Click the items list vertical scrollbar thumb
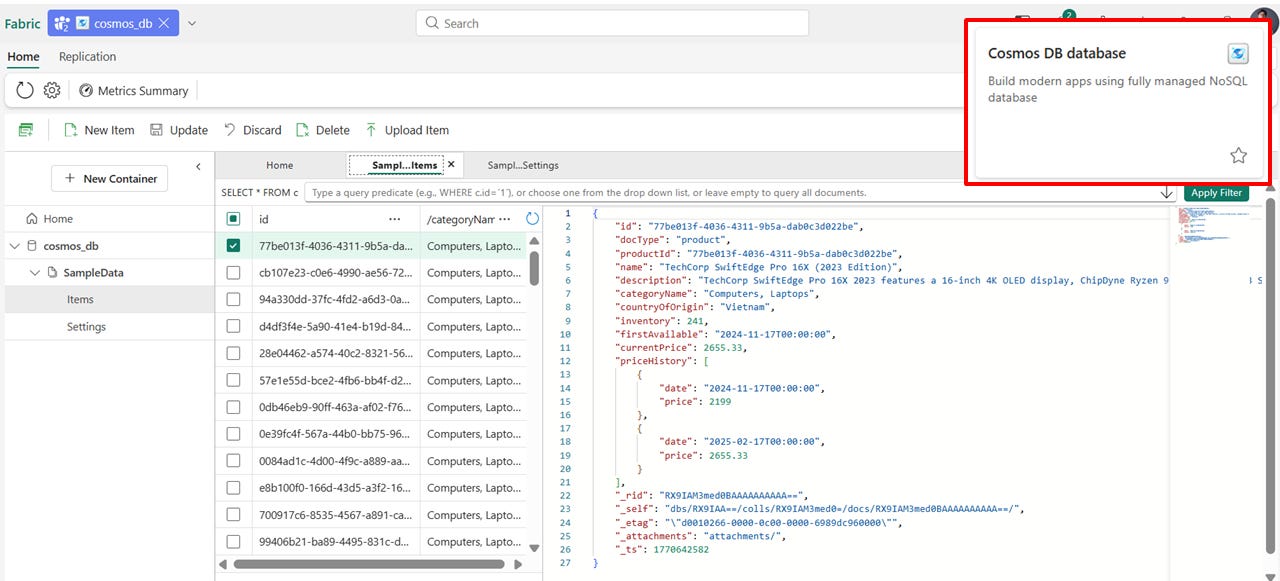The height and width of the screenshot is (581, 1280). (534, 268)
